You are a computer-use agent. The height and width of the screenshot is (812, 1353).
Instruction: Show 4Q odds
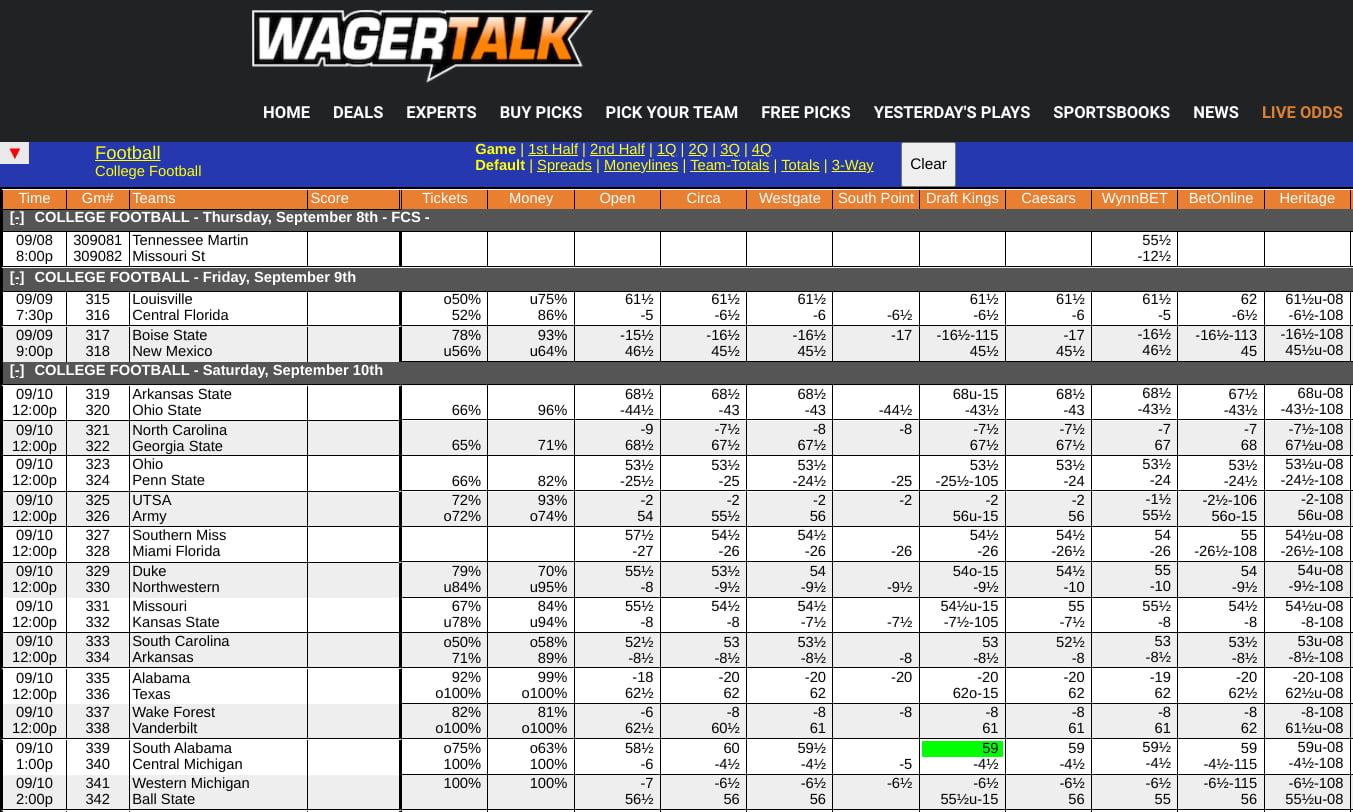point(761,149)
